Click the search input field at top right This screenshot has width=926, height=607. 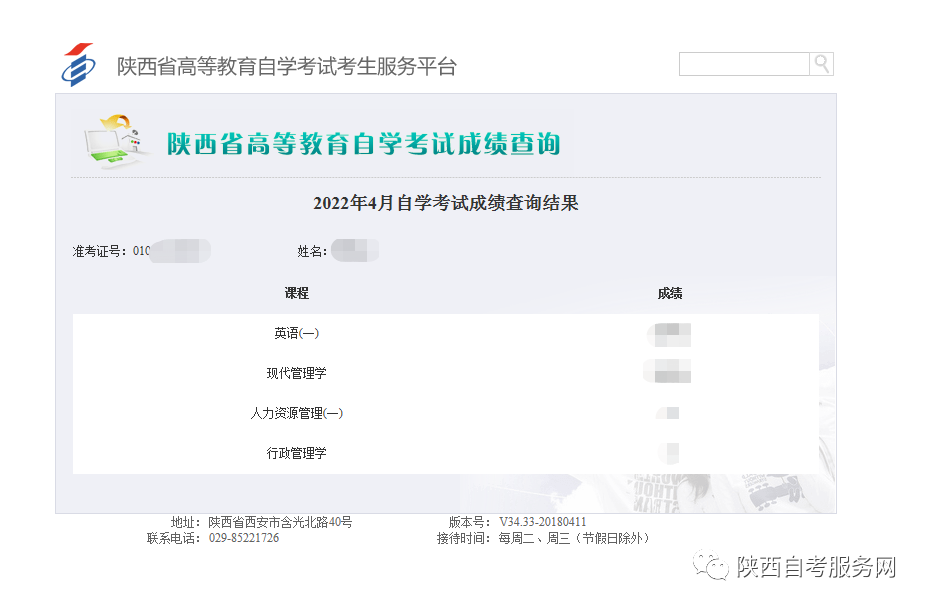pos(744,64)
